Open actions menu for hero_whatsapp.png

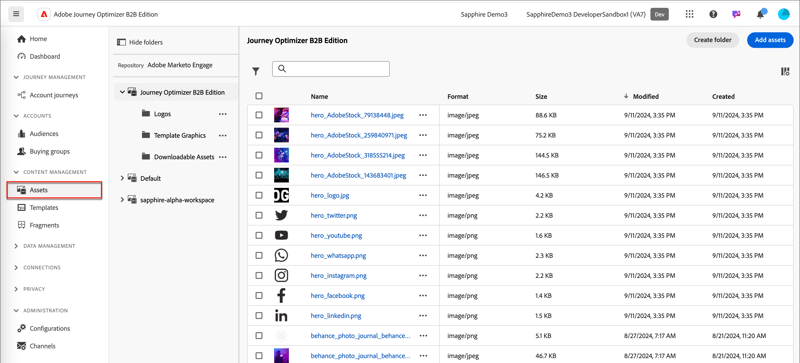422,255
